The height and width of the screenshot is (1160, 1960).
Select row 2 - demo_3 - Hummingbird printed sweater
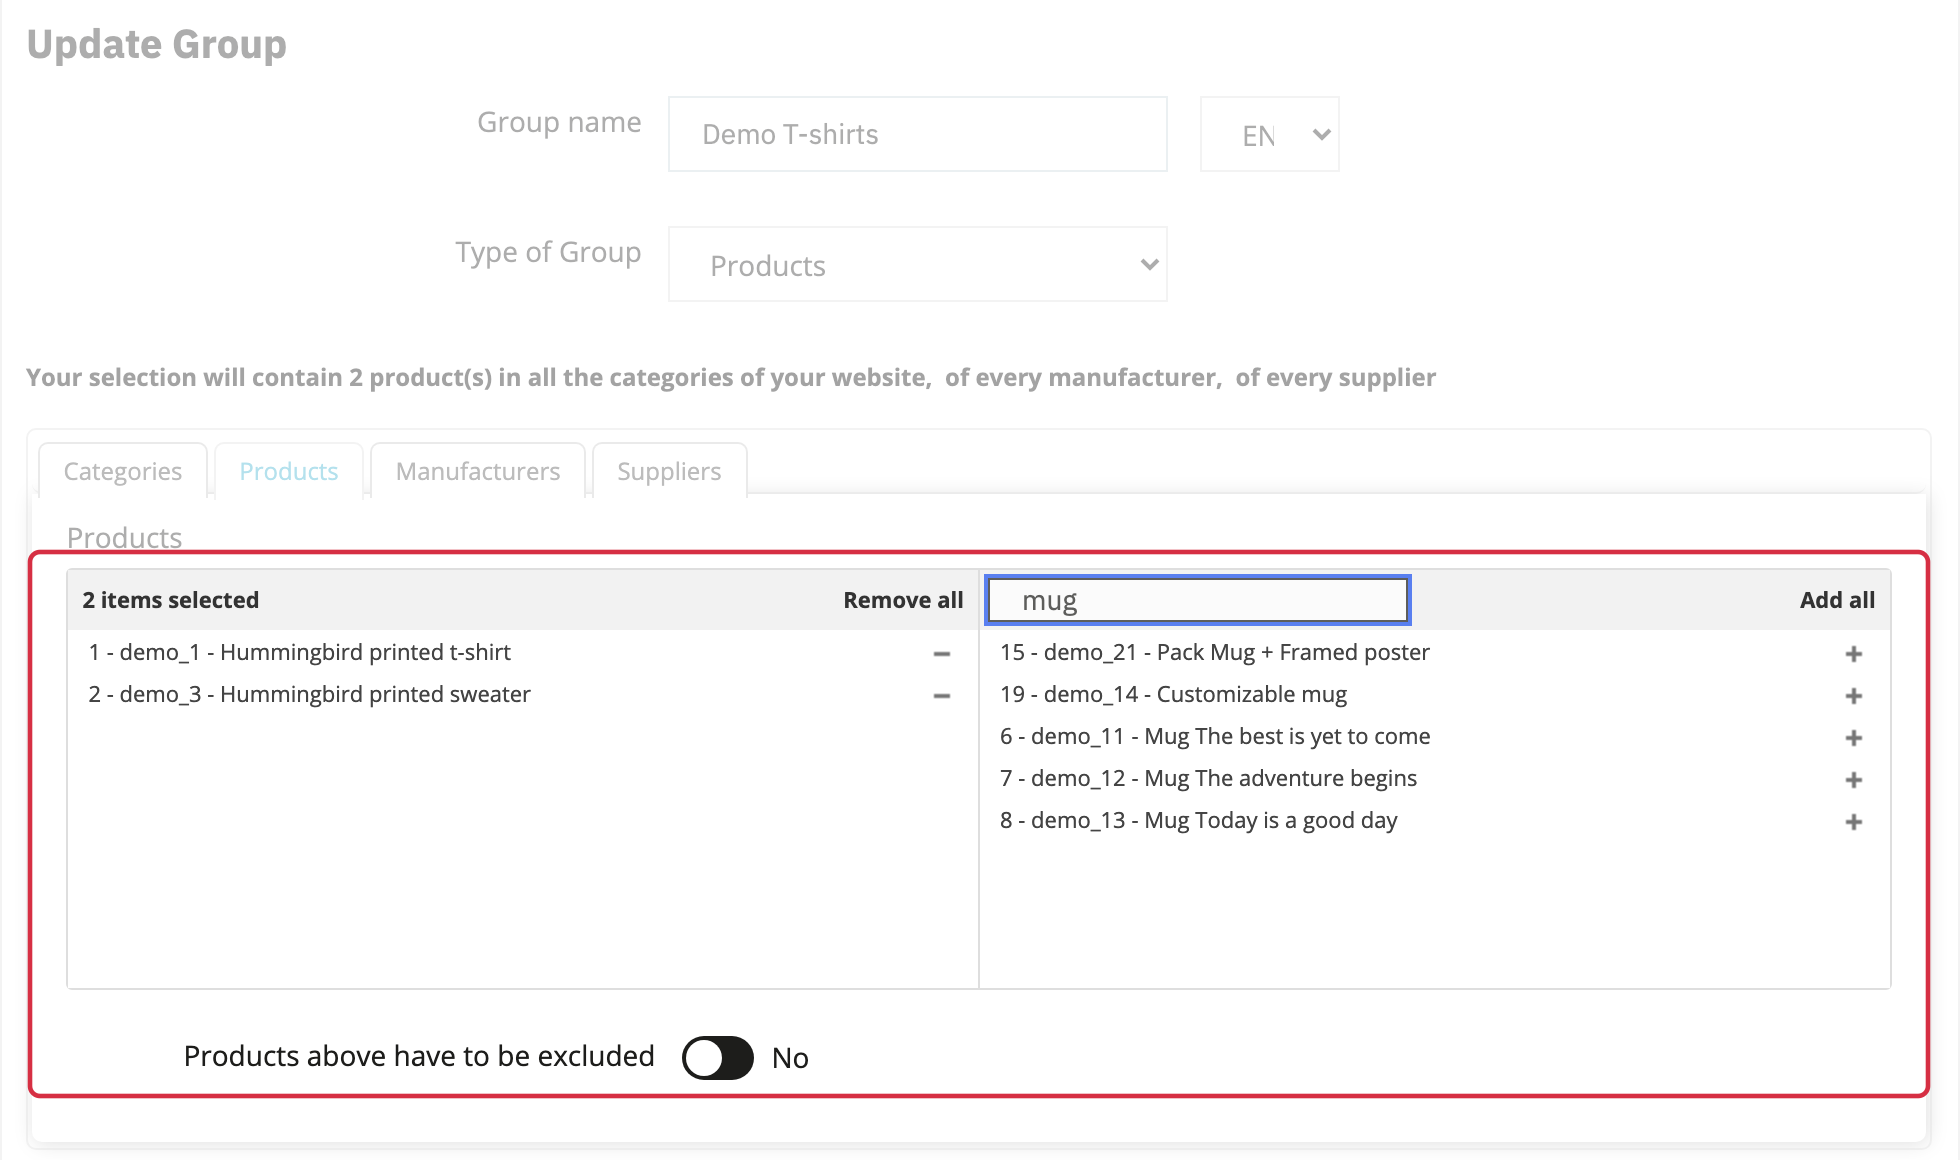click(x=523, y=694)
